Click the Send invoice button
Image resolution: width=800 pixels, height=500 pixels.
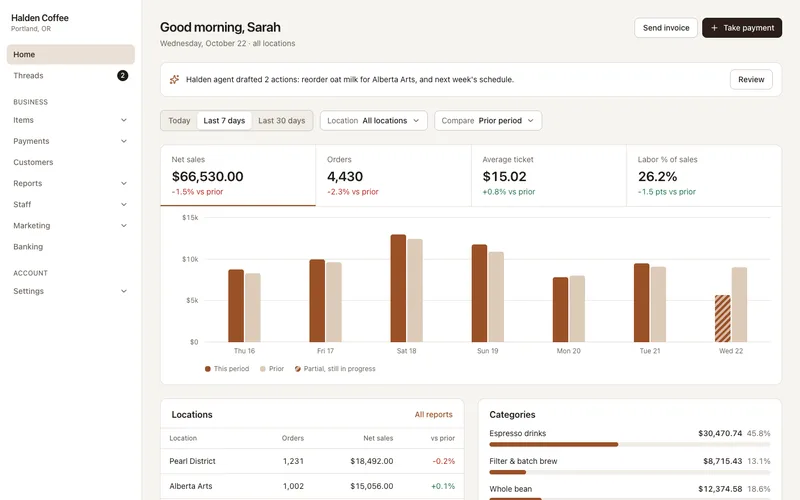[666, 28]
